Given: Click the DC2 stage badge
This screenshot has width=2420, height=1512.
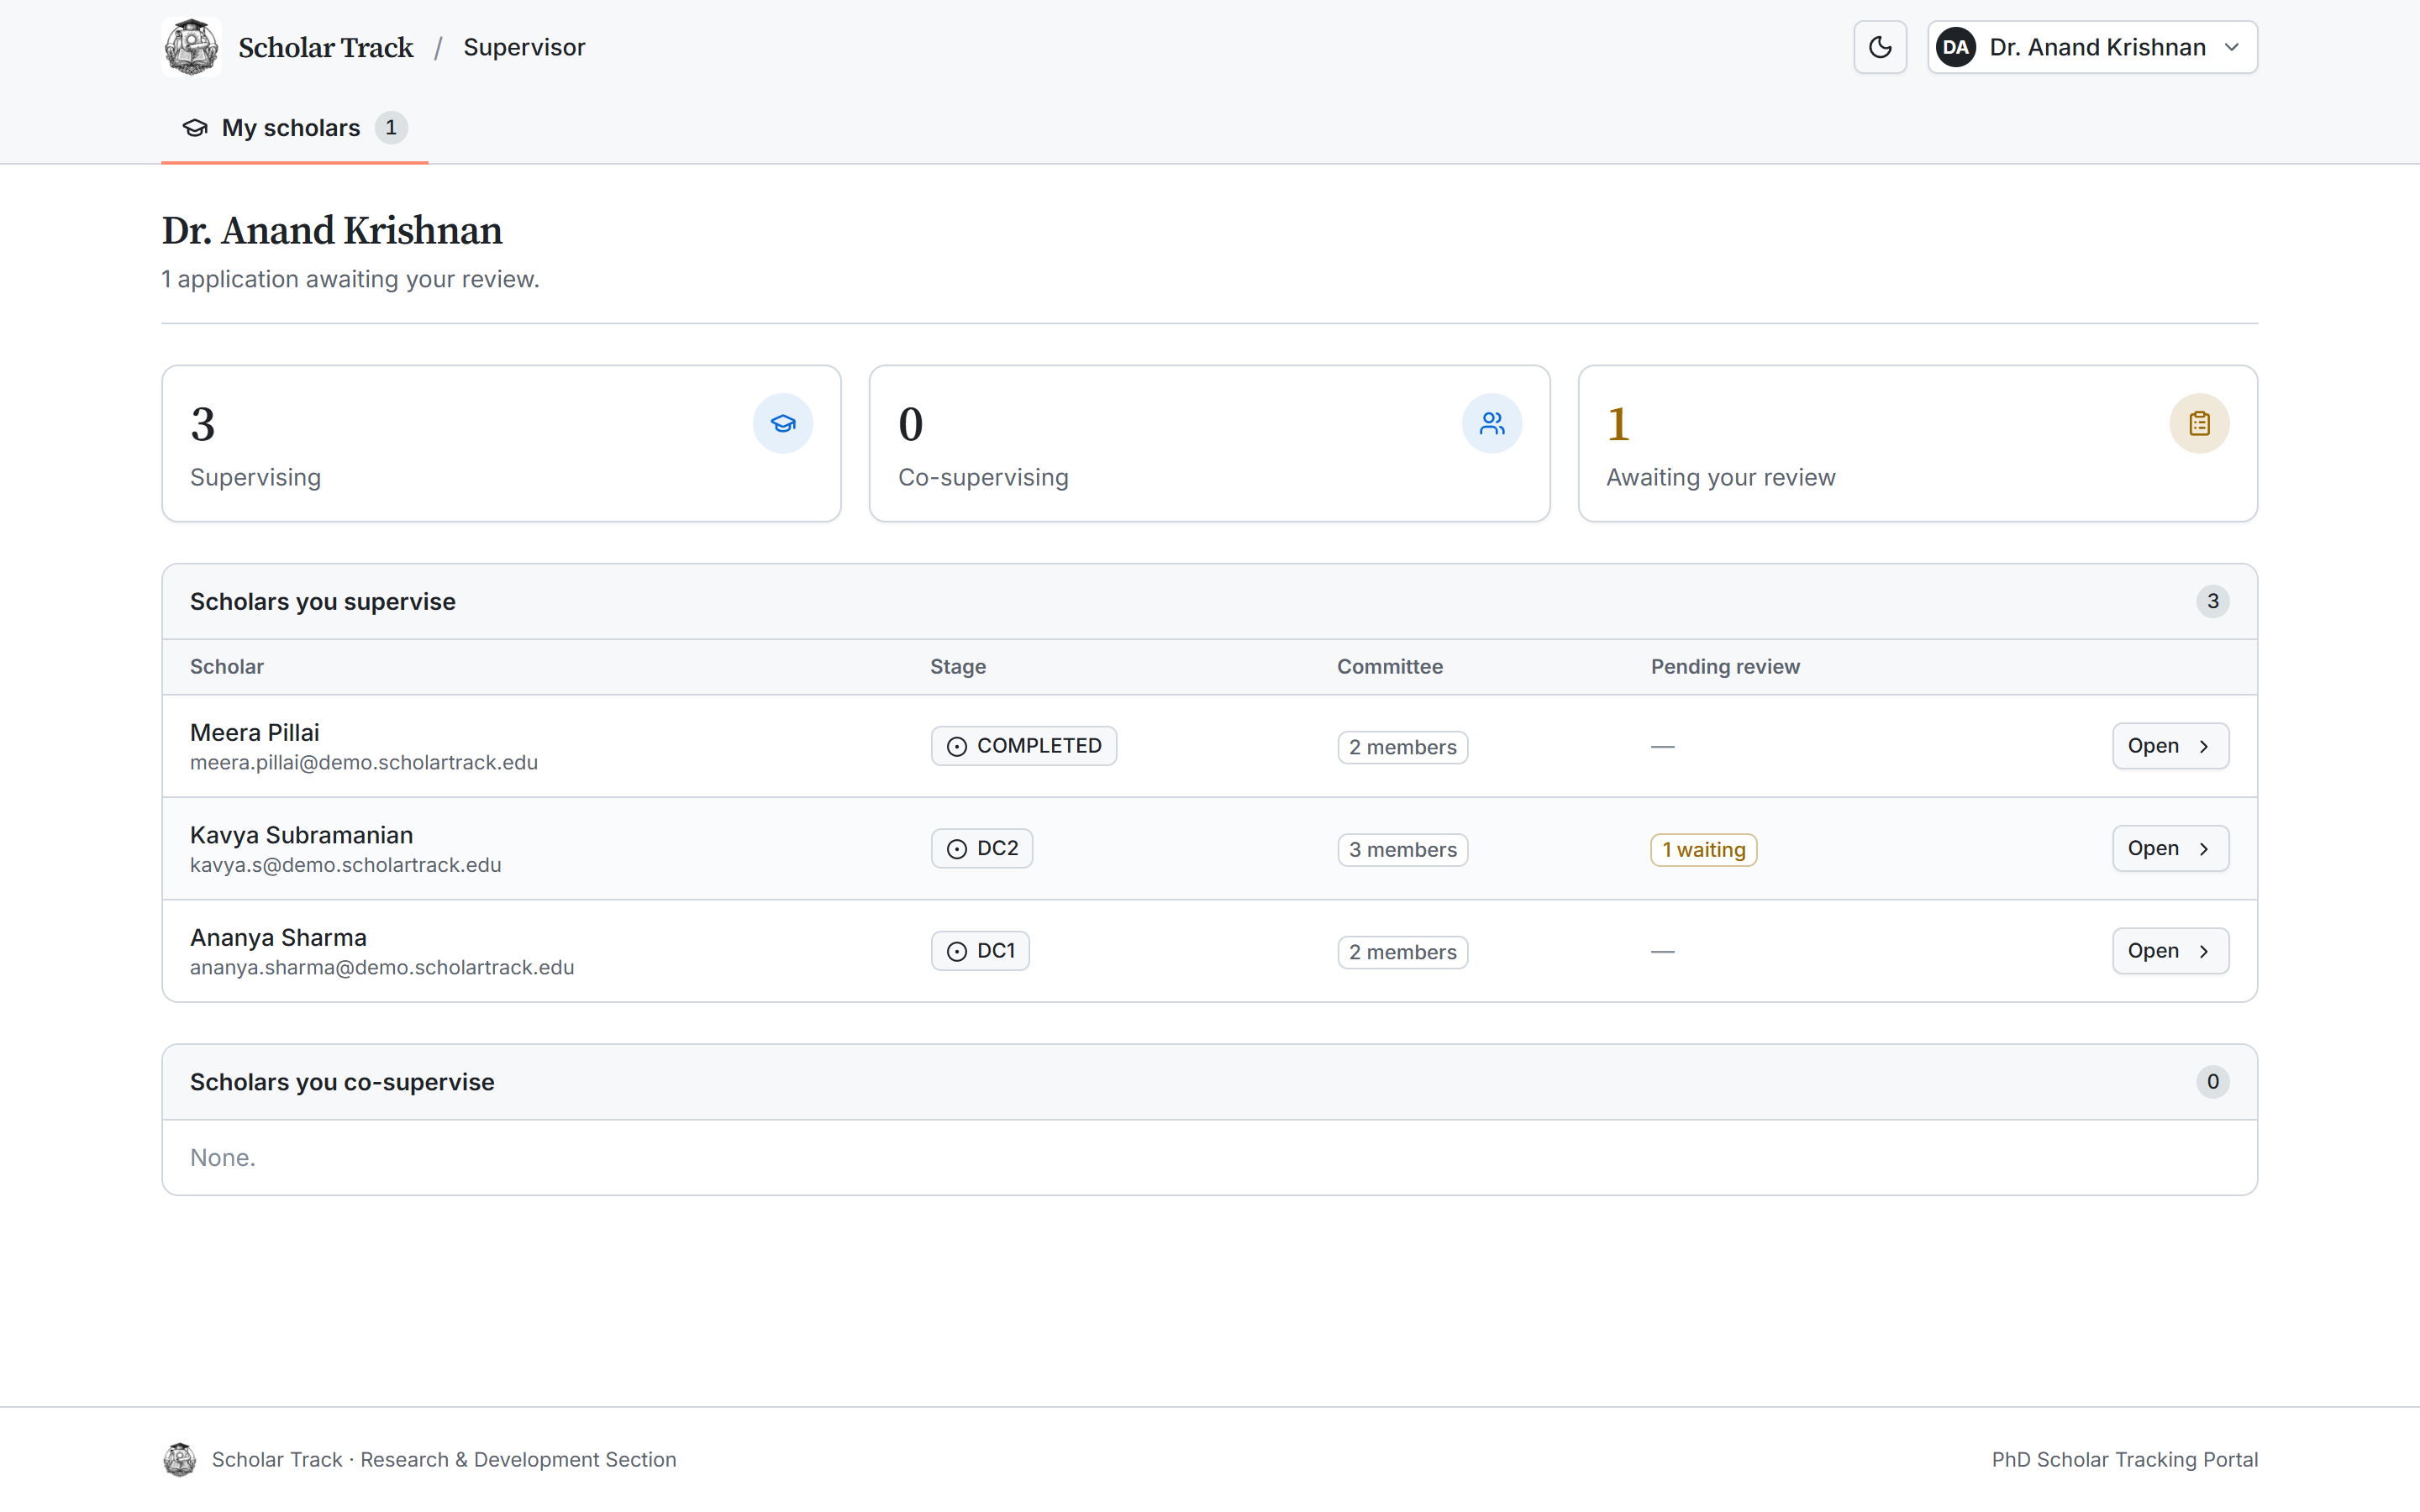Looking at the screenshot, I should (981, 848).
